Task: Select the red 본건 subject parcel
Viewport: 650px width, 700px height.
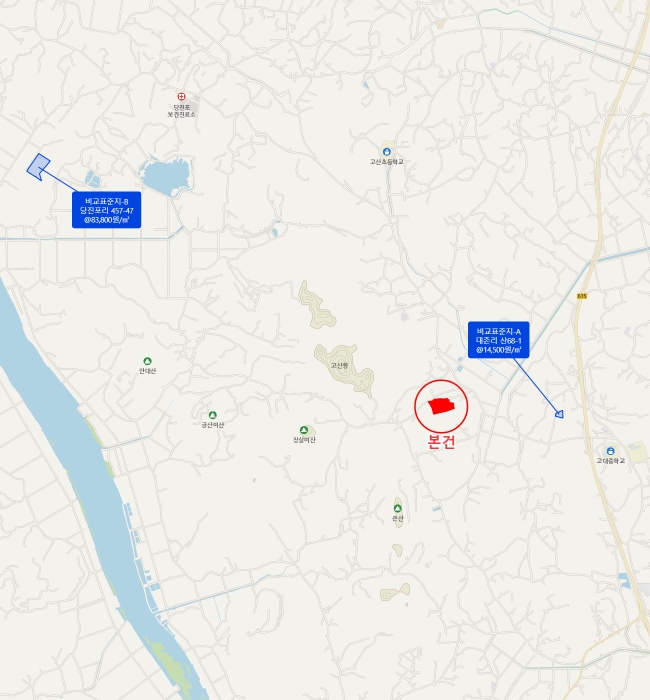Action: point(441,406)
